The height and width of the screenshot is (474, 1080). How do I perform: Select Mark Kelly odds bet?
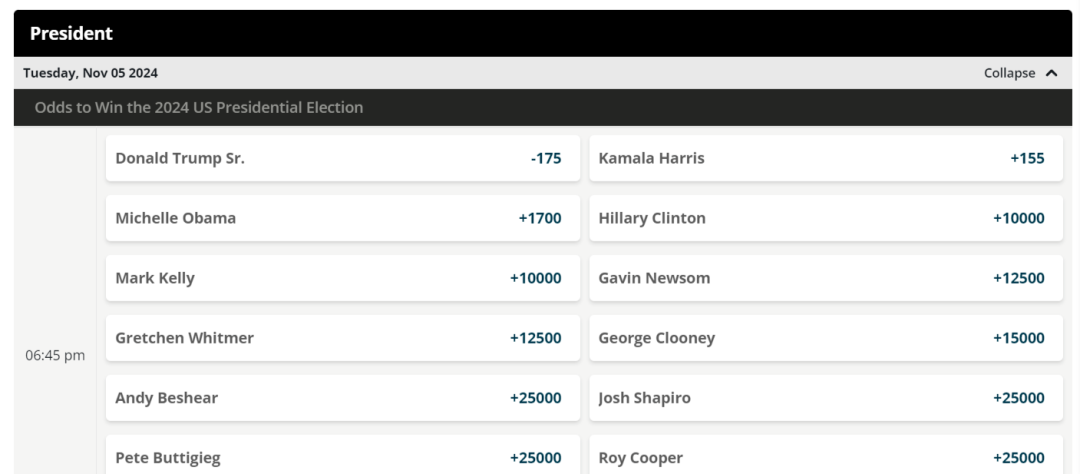[343, 278]
